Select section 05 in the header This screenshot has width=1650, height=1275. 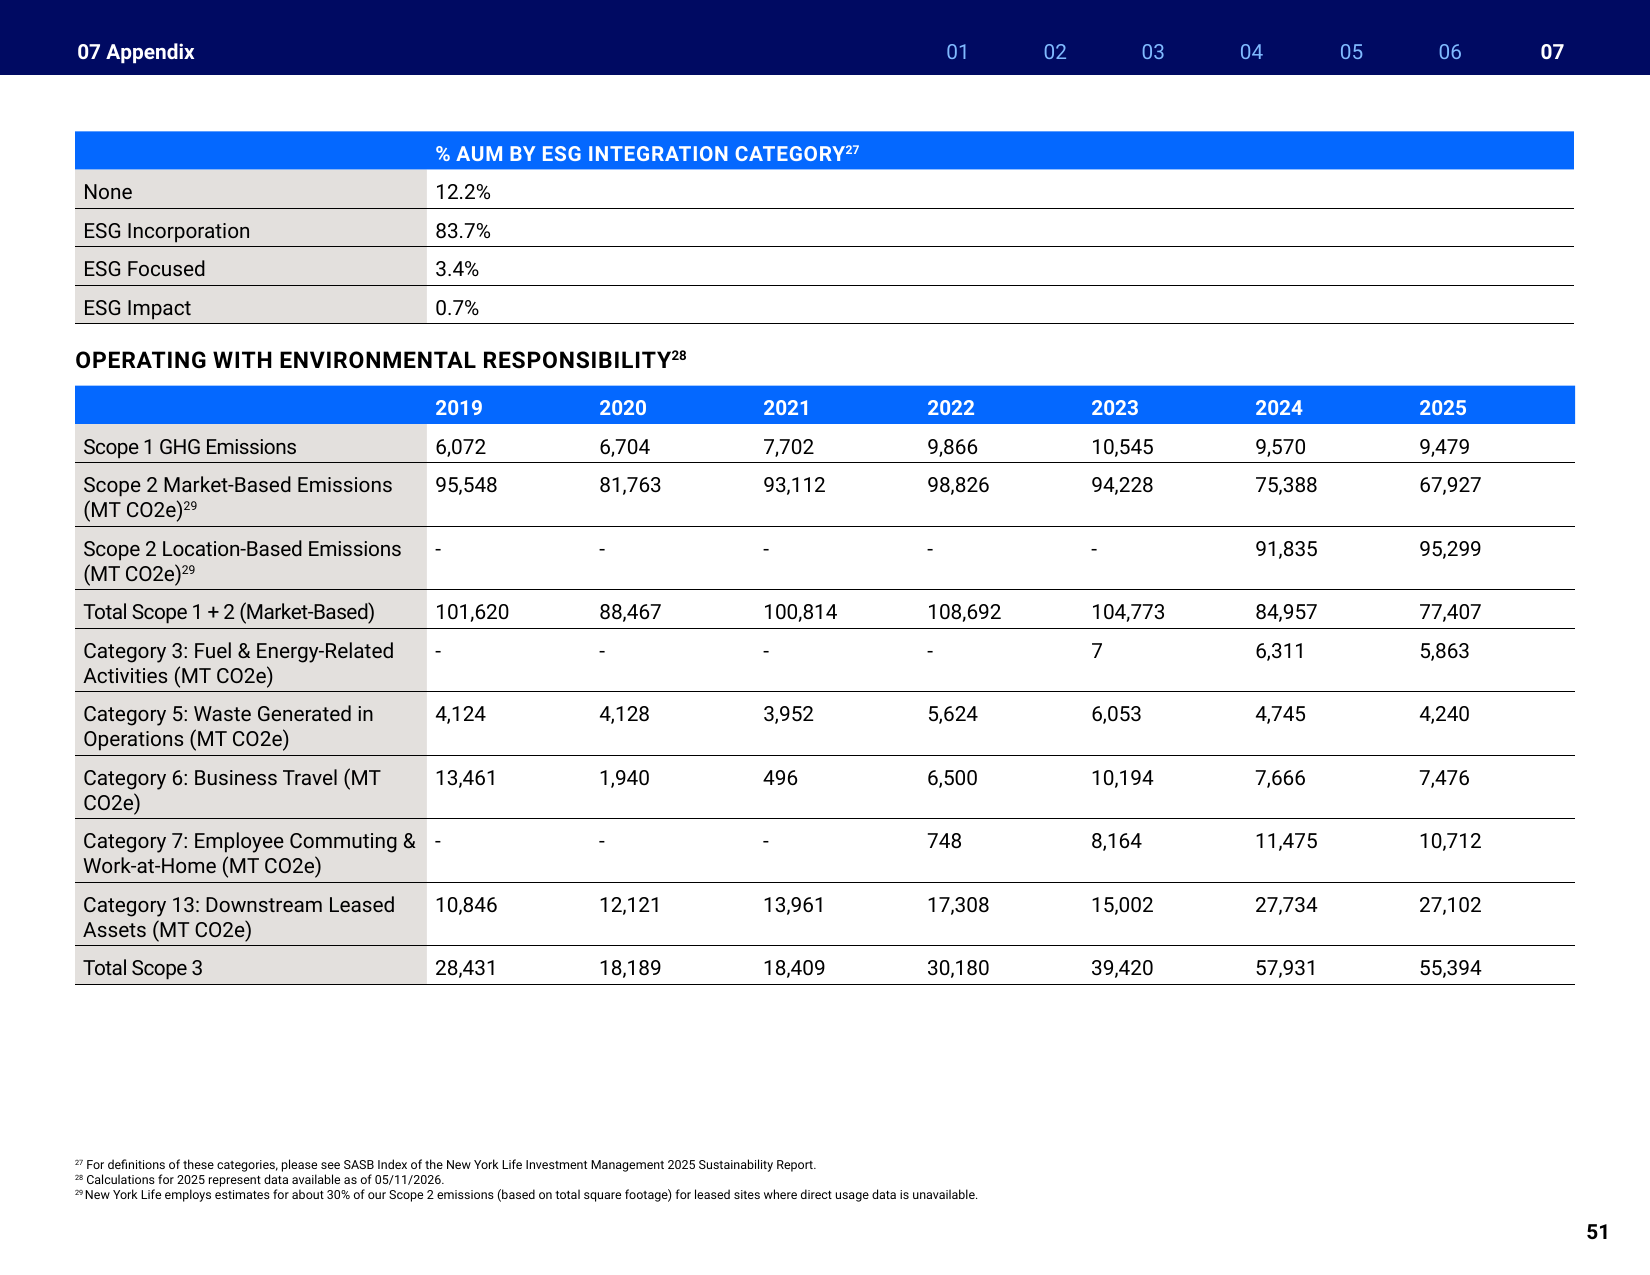(1351, 52)
